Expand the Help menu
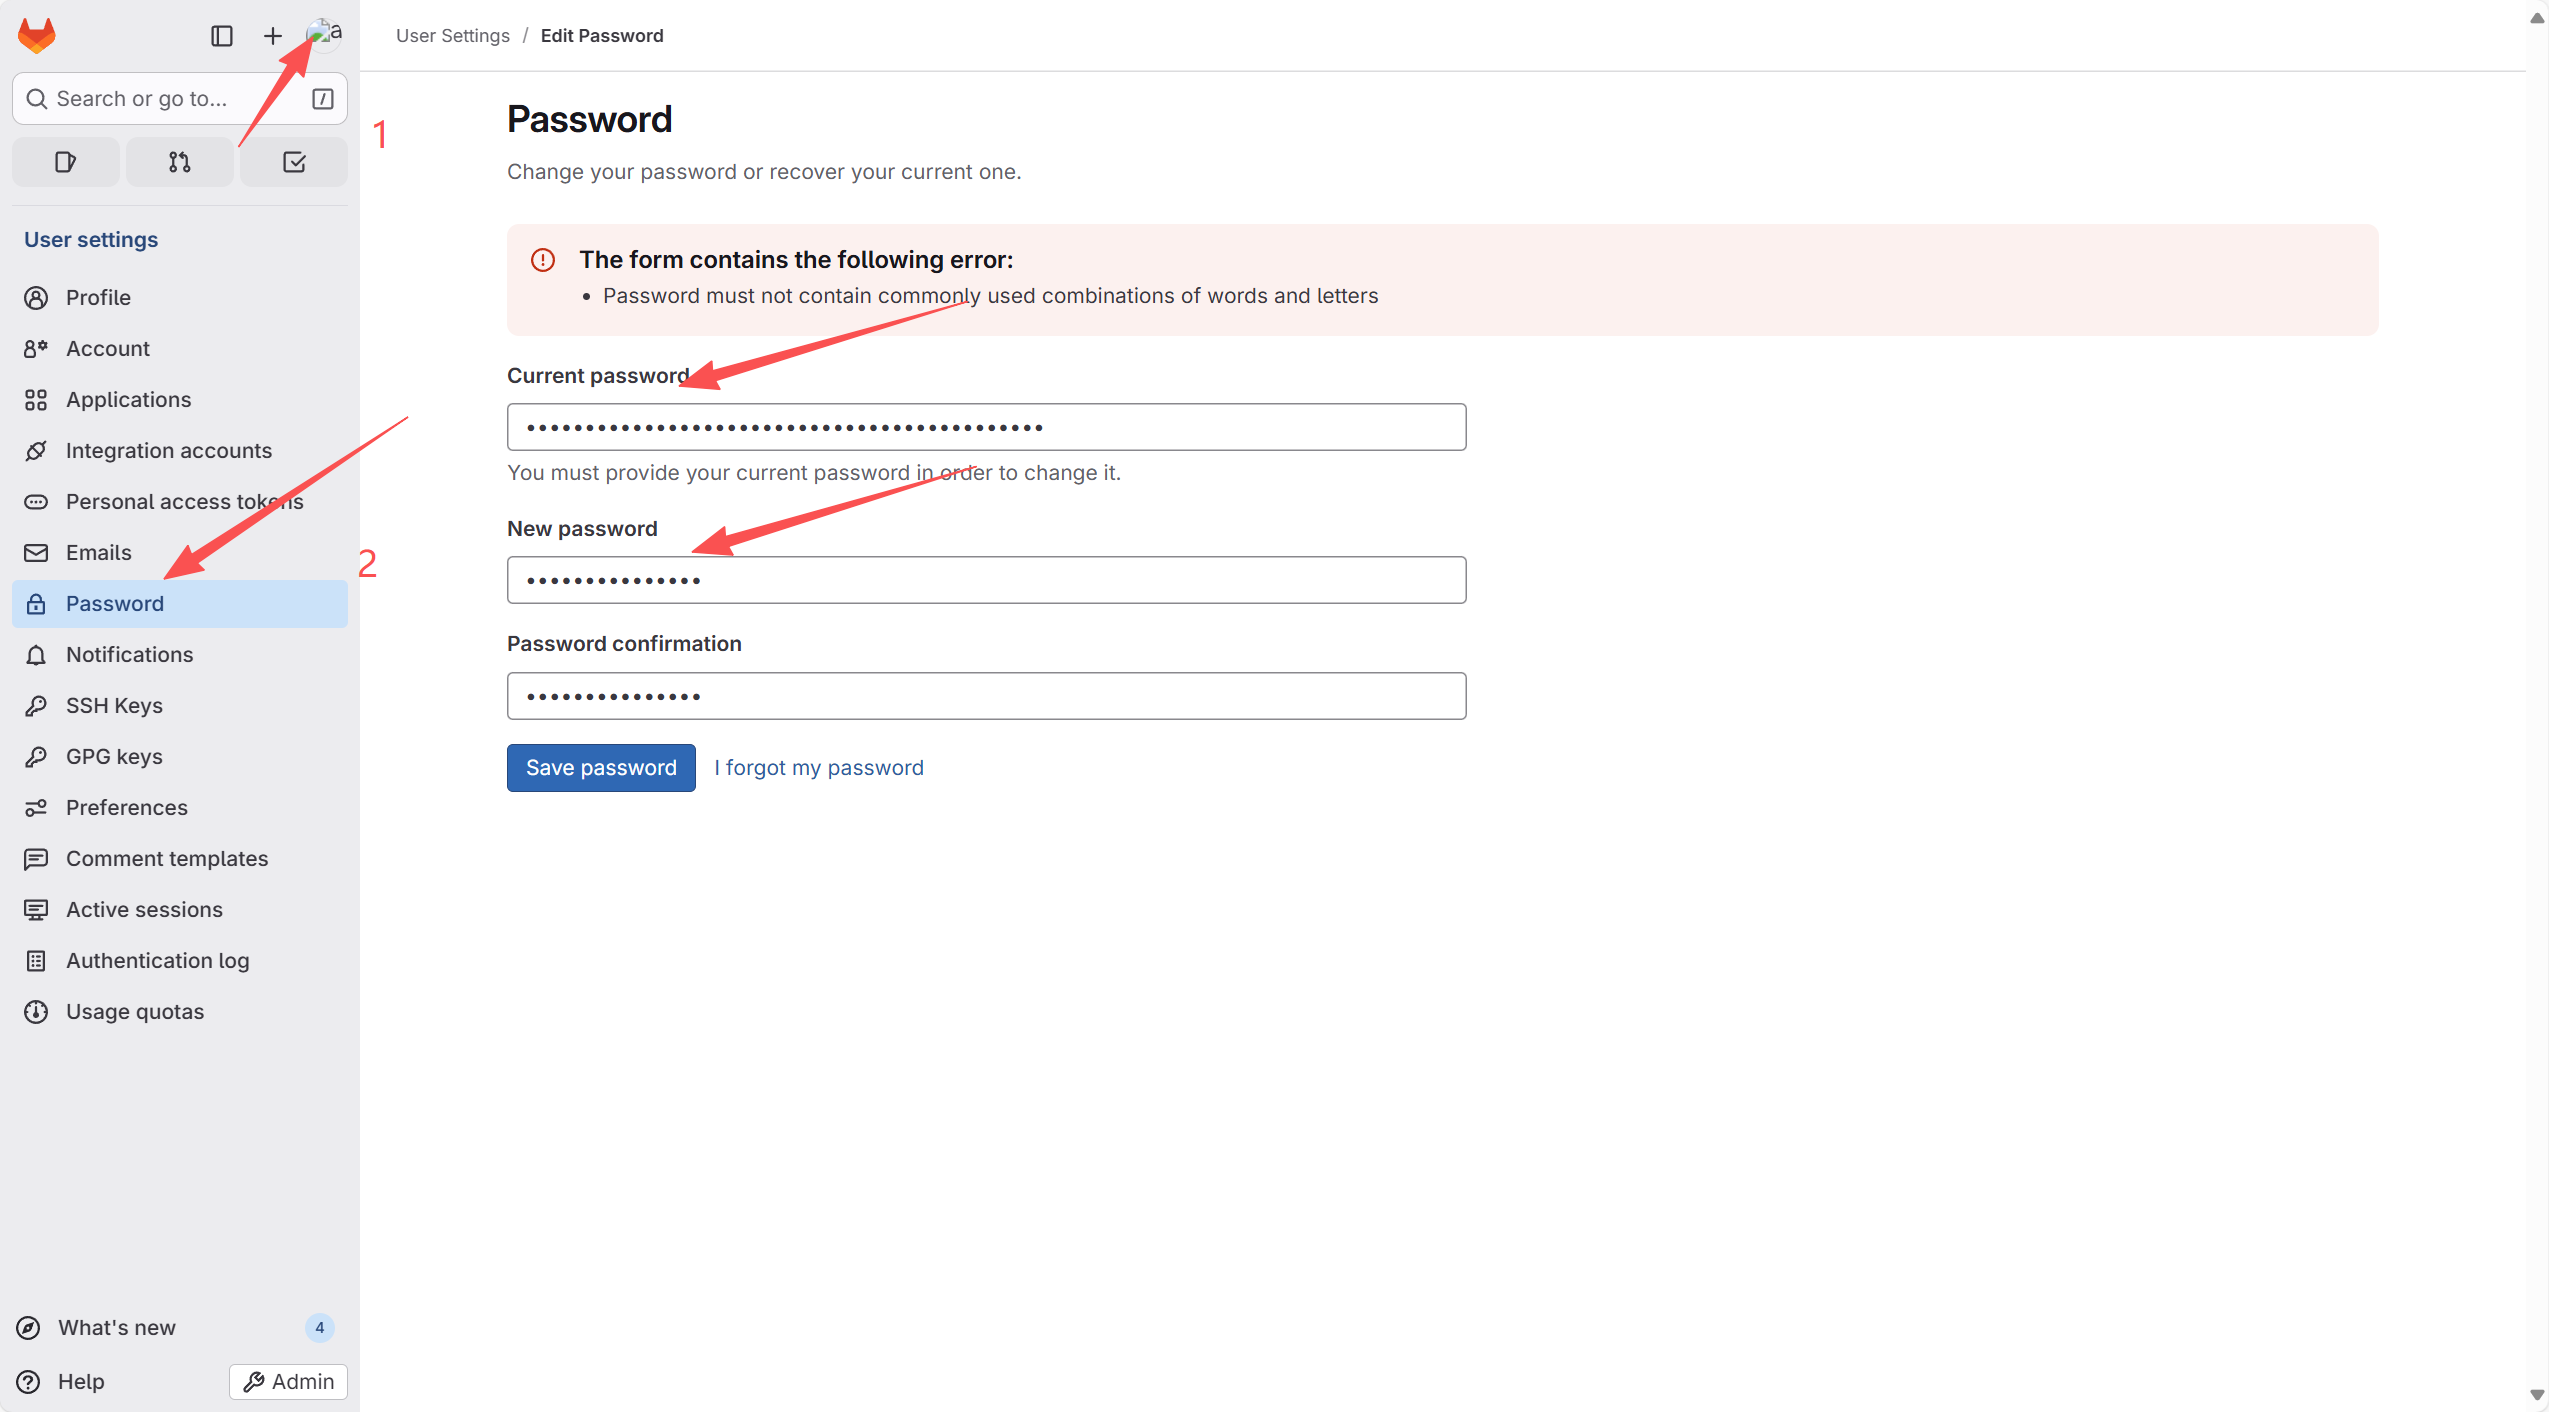The image size is (2549, 1412). [80, 1382]
